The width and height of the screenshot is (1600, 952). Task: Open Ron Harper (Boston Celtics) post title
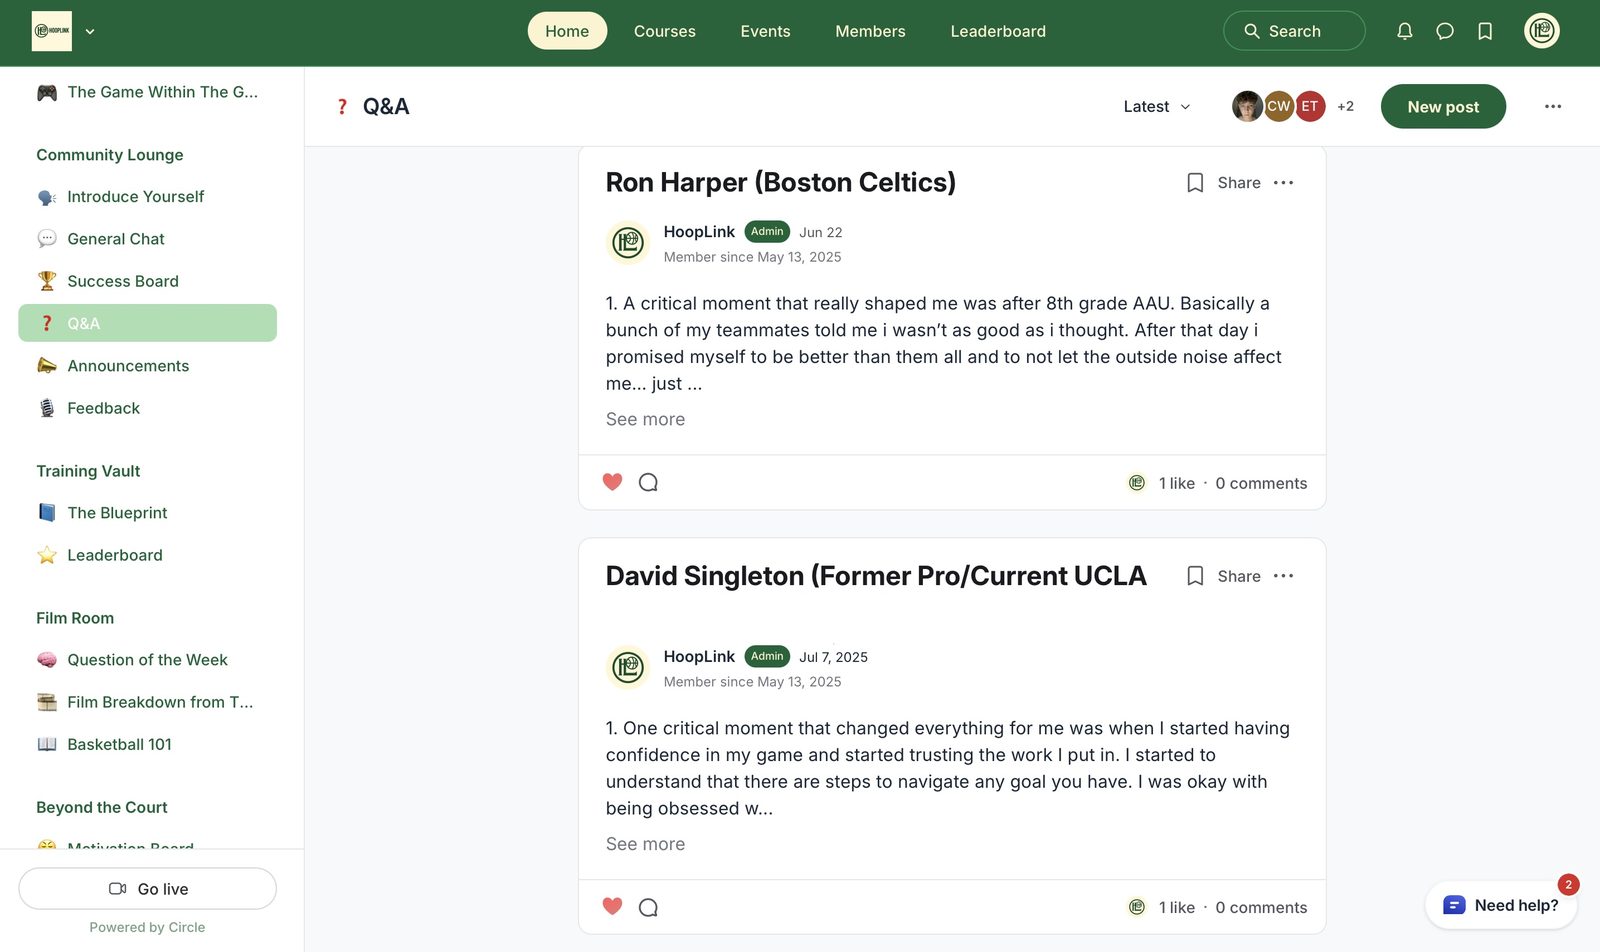(781, 182)
